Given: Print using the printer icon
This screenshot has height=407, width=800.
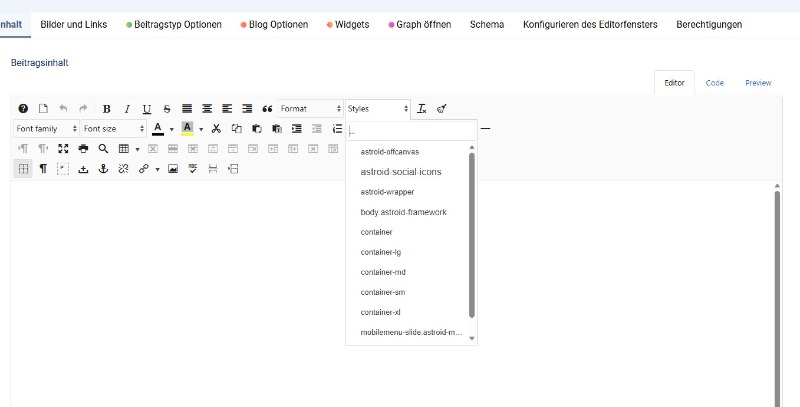Looking at the screenshot, I should pos(83,149).
